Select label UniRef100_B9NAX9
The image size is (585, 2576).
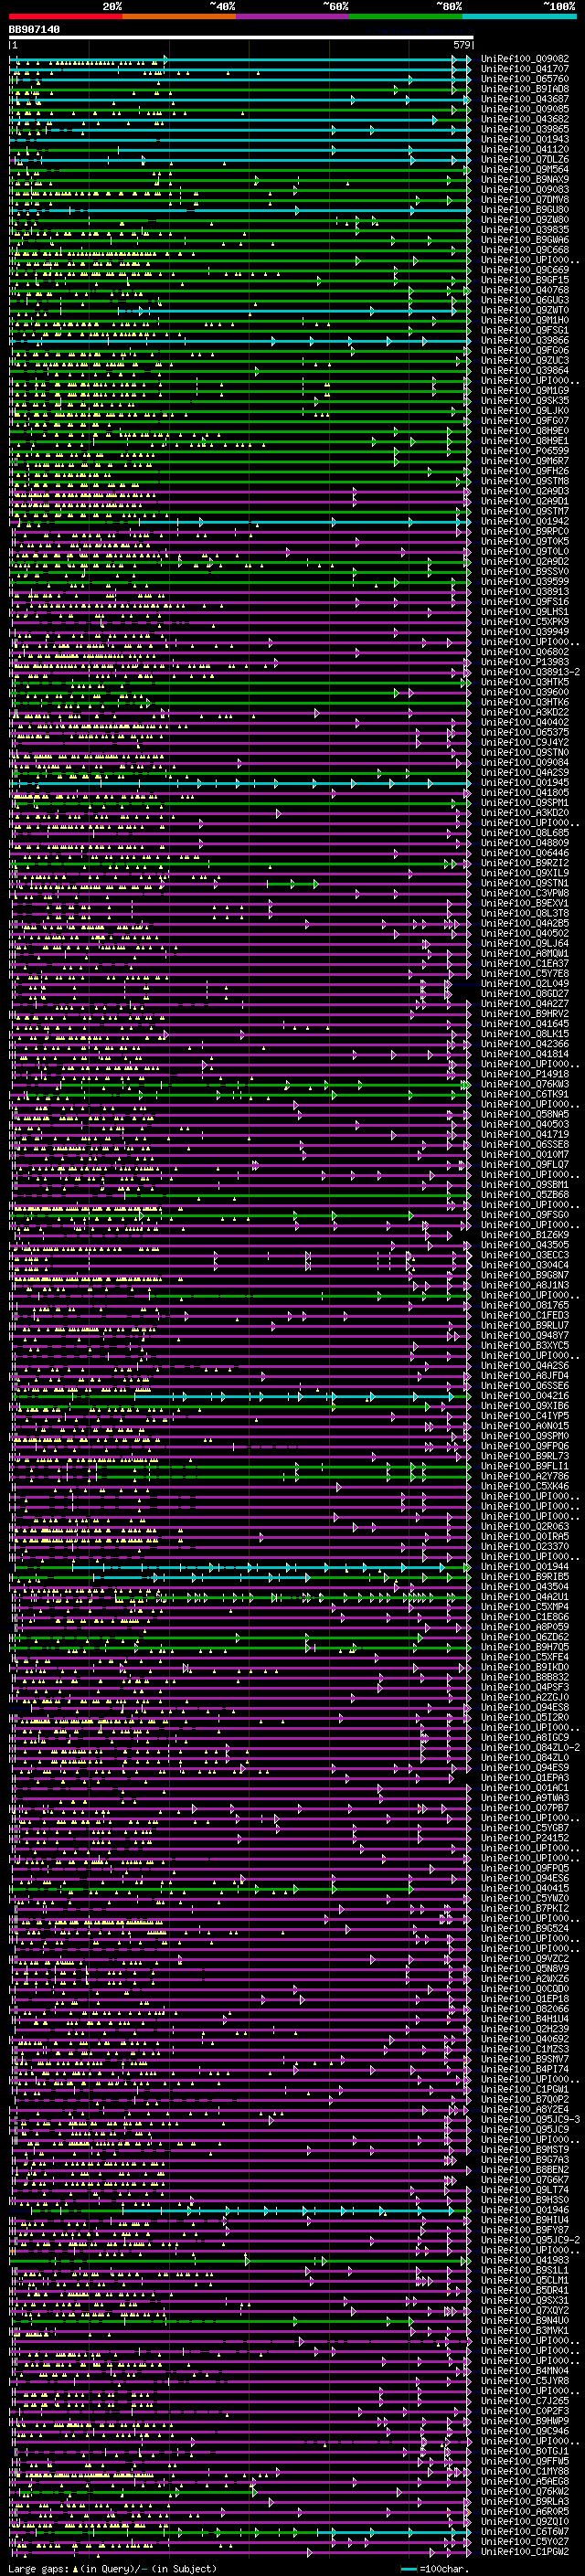click(x=525, y=179)
